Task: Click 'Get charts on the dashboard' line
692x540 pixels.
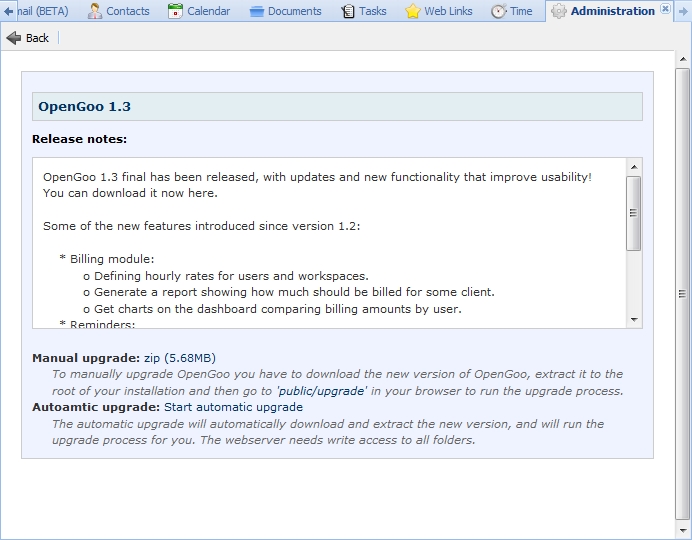Action: pos(272,309)
